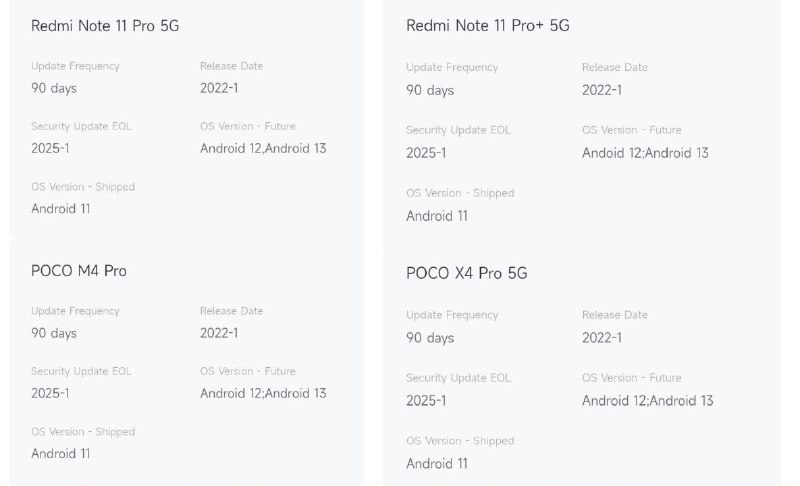
Task: Click OS Version - Future label in POCO M4 Pro
Action: pos(248,371)
